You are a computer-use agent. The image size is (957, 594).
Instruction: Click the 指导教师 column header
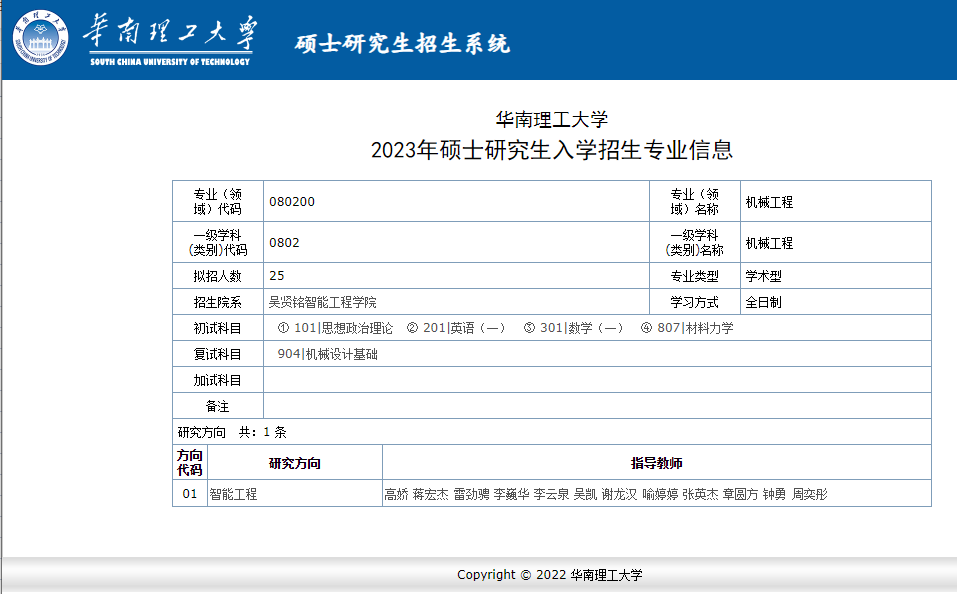point(657,463)
